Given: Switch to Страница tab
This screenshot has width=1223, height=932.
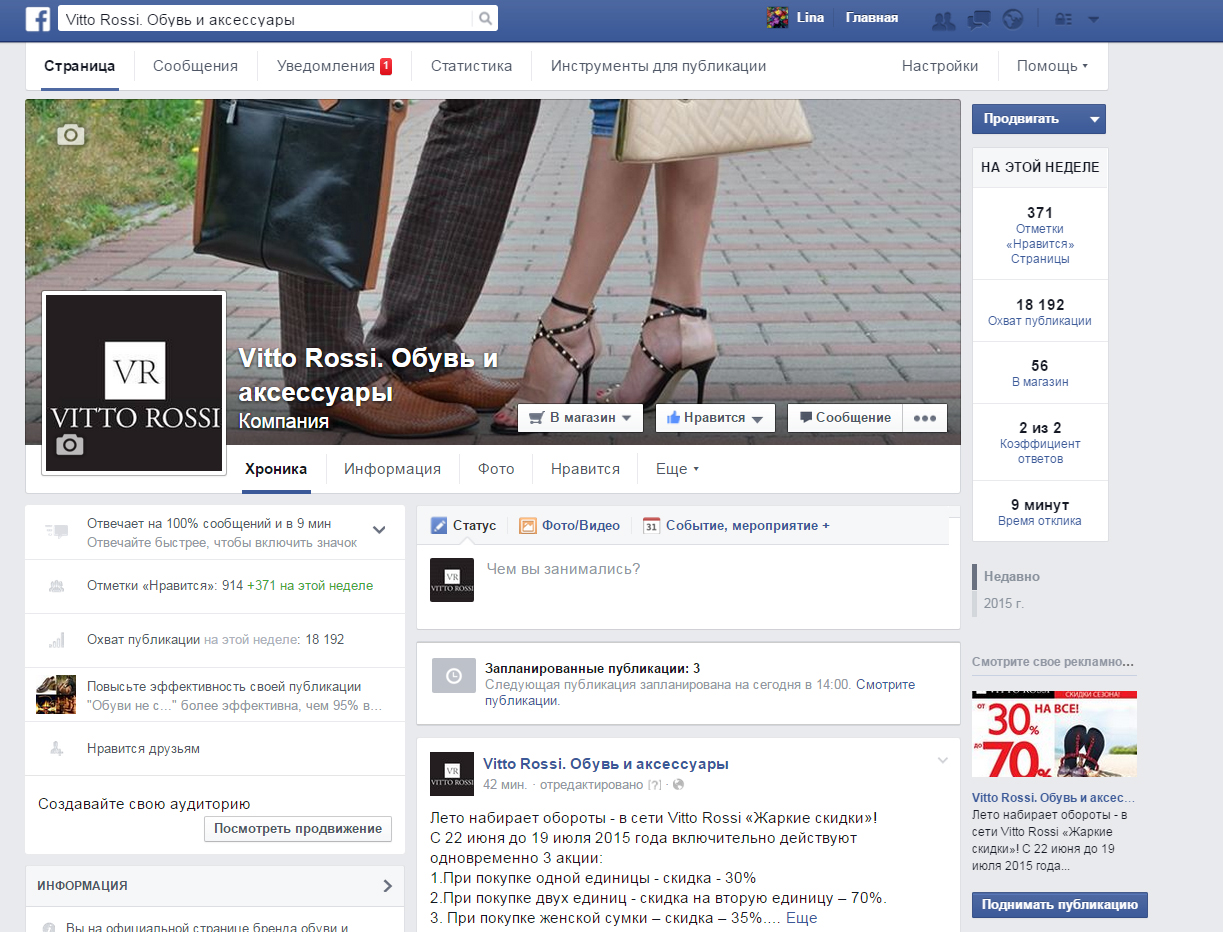Looking at the screenshot, I should click(x=79, y=66).
